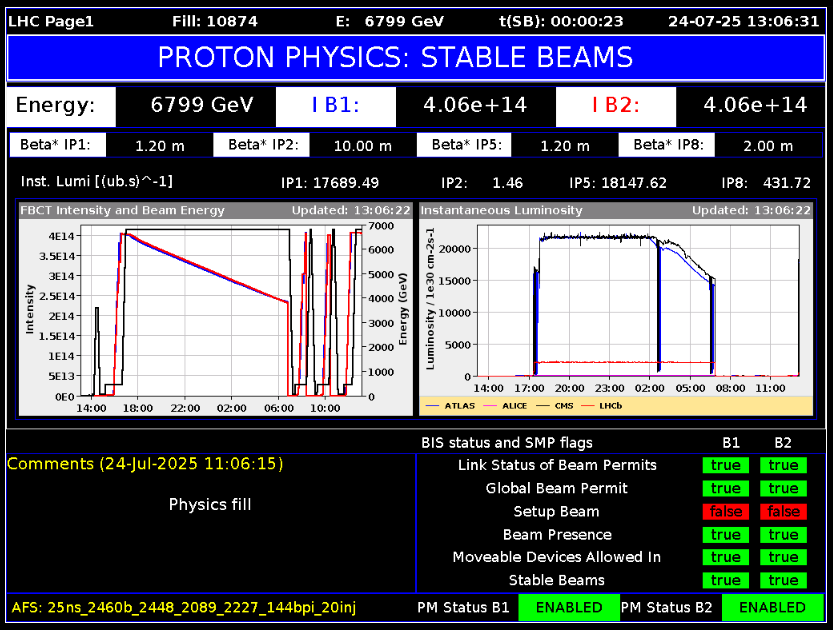Click the PM Status B2 ENABLED button
The image size is (833, 630).
click(771, 607)
